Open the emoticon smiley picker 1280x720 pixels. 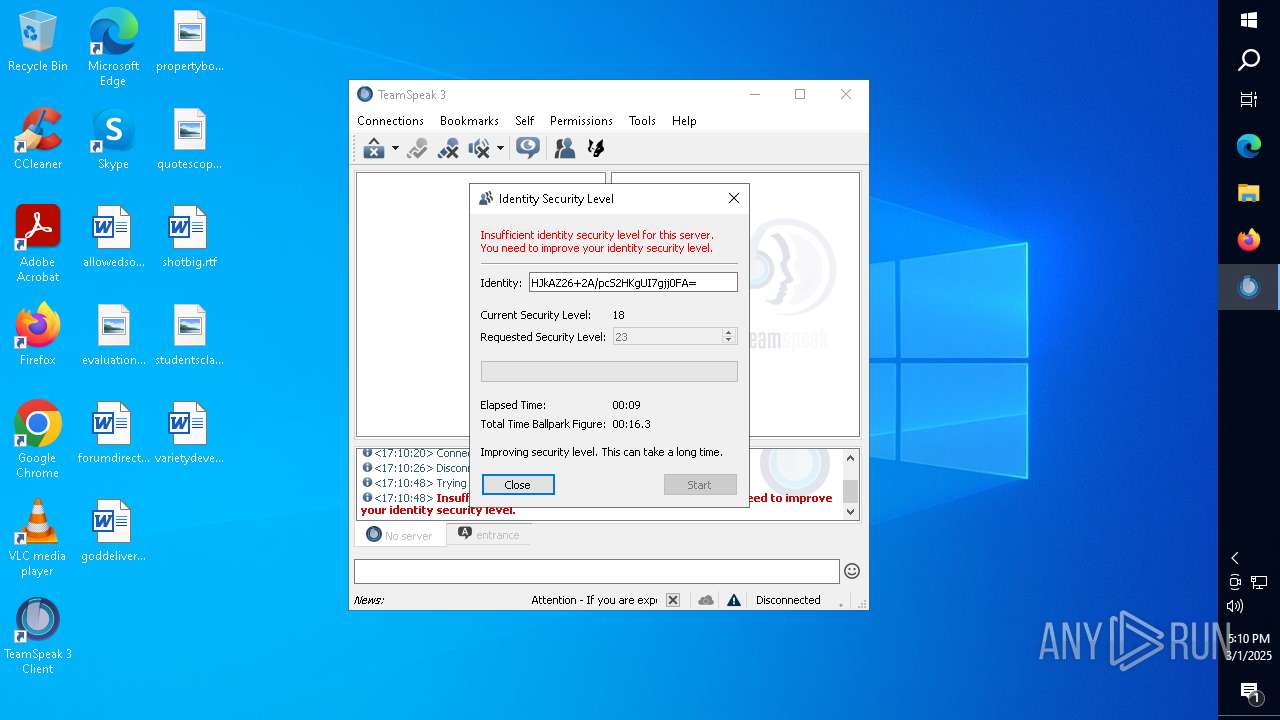click(852, 571)
